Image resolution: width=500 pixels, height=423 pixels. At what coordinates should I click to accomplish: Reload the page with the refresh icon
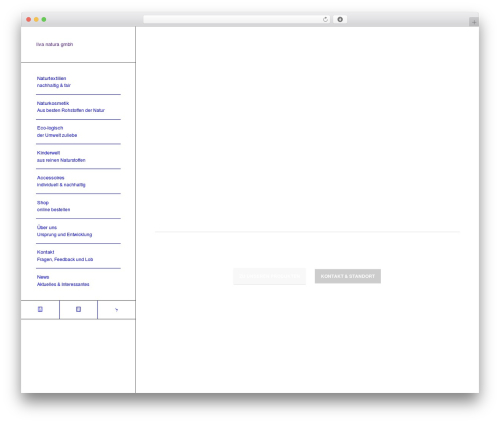[325, 20]
